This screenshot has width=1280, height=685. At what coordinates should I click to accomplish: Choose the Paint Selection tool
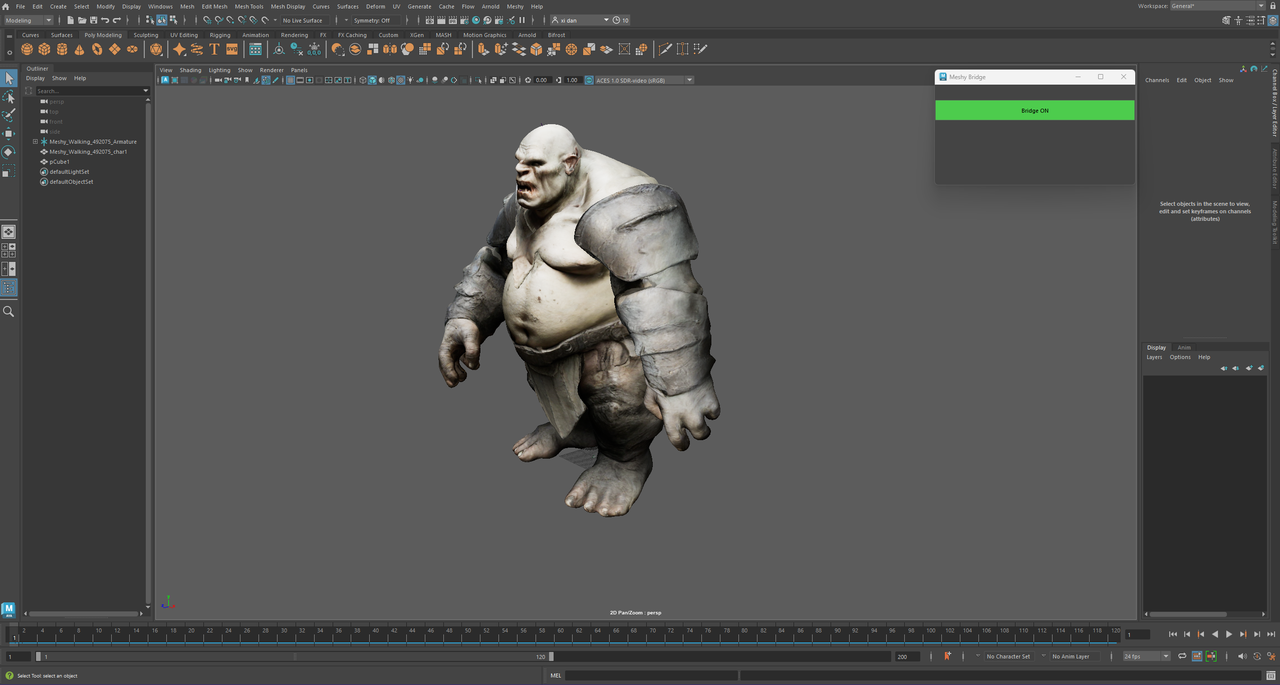pos(9,115)
